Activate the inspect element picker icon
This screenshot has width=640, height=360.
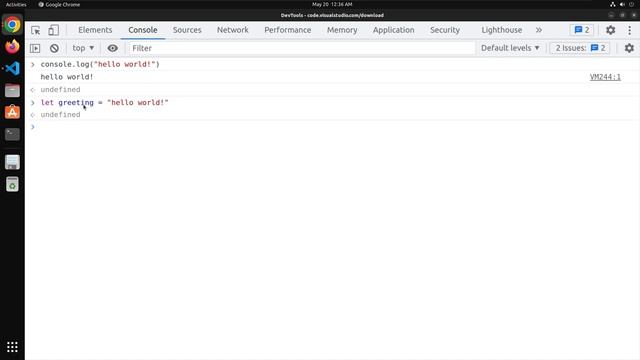pyautogui.click(x=36, y=30)
